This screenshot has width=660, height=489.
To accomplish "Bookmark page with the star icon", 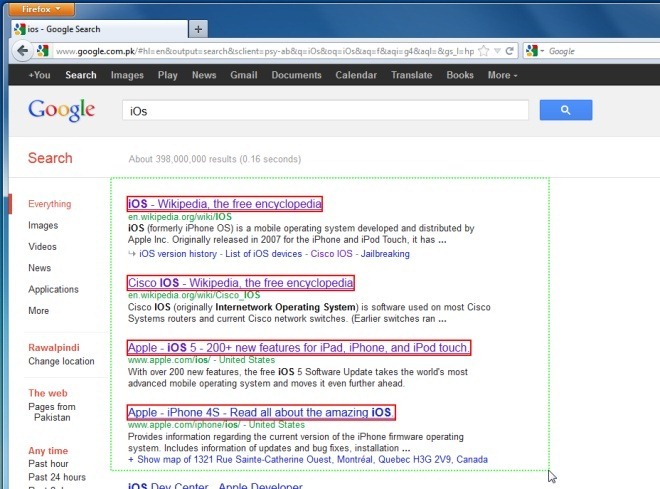I will 484,51.
